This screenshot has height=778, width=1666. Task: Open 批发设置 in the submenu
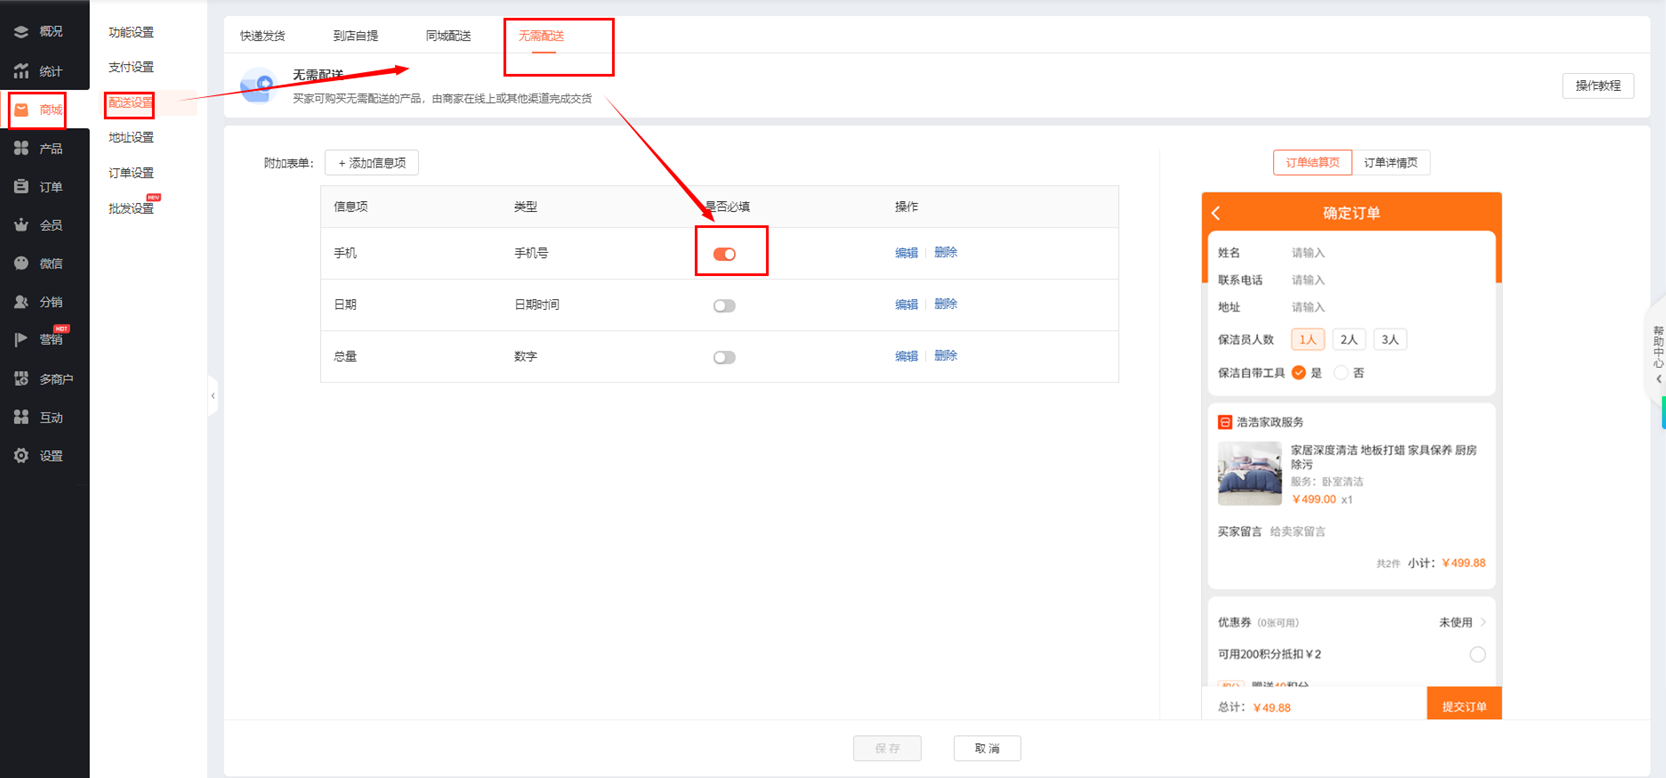click(x=131, y=209)
